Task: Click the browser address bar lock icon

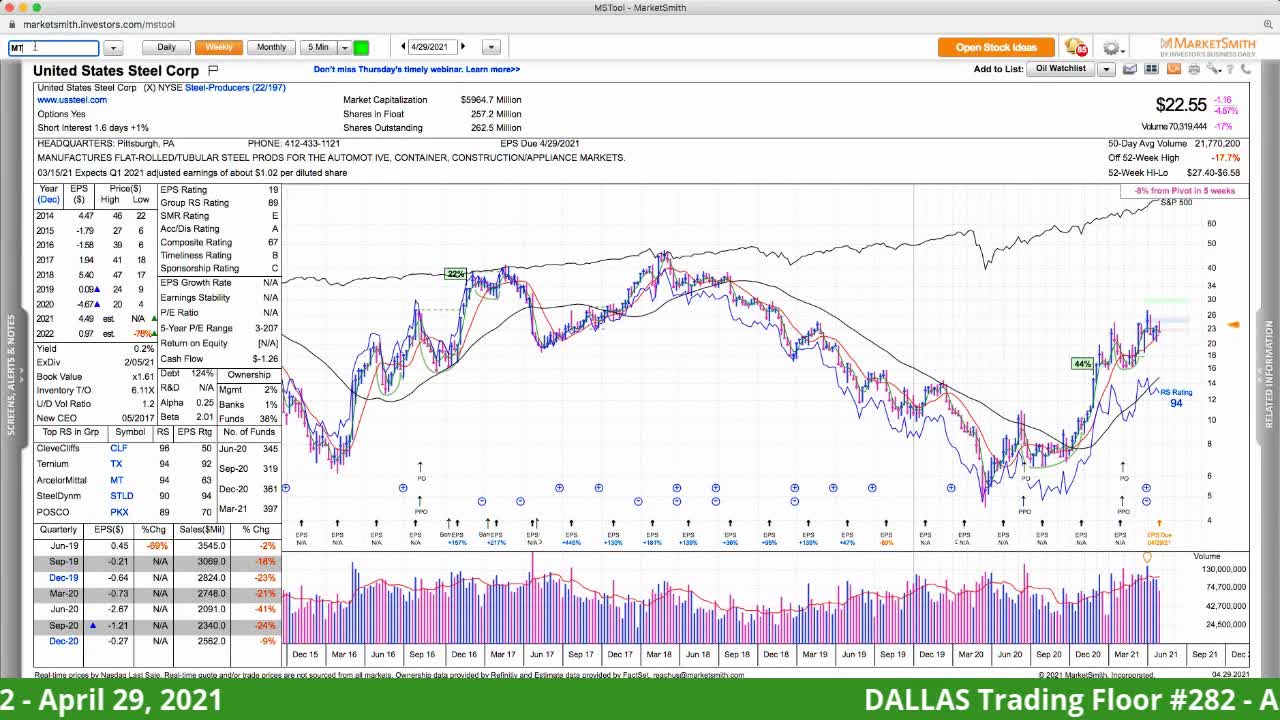Action: (x=12, y=24)
